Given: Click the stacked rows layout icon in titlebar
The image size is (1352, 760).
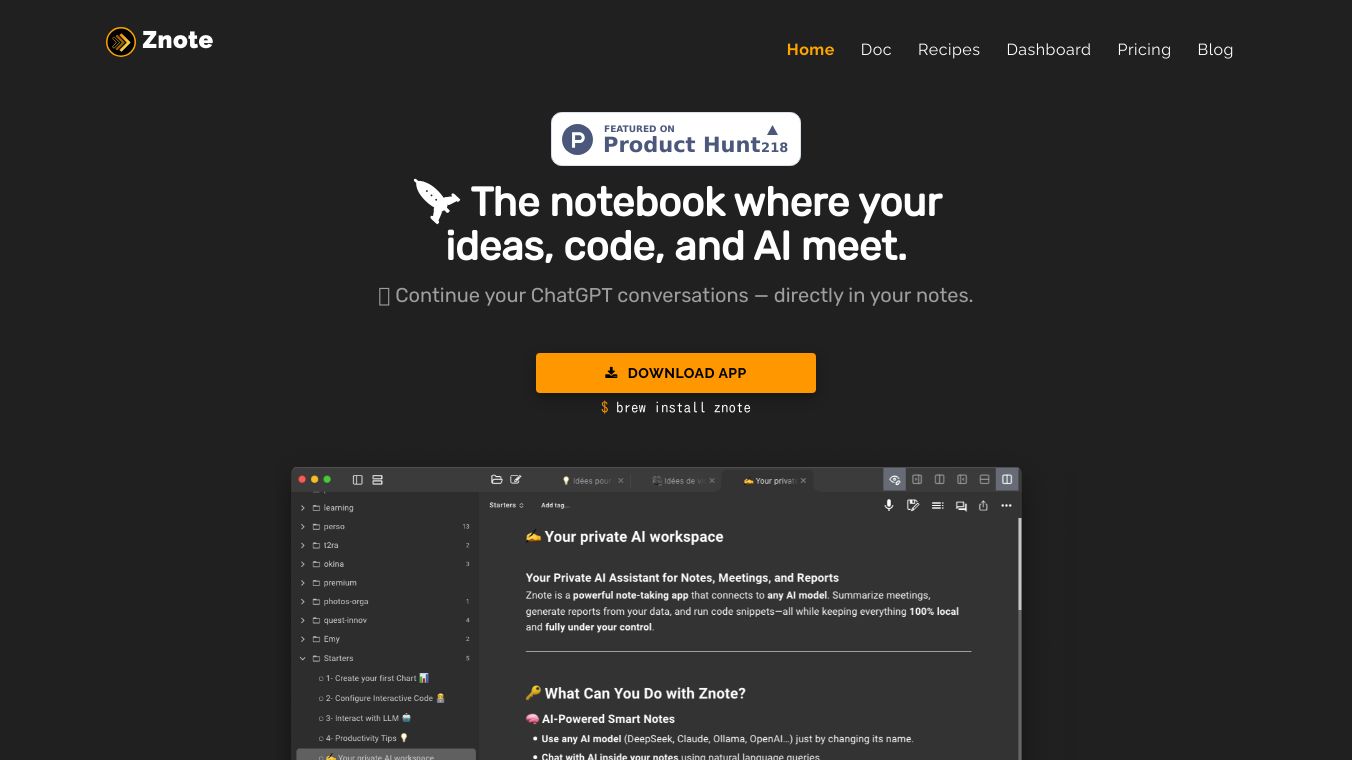Looking at the screenshot, I should [x=377, y=480].
